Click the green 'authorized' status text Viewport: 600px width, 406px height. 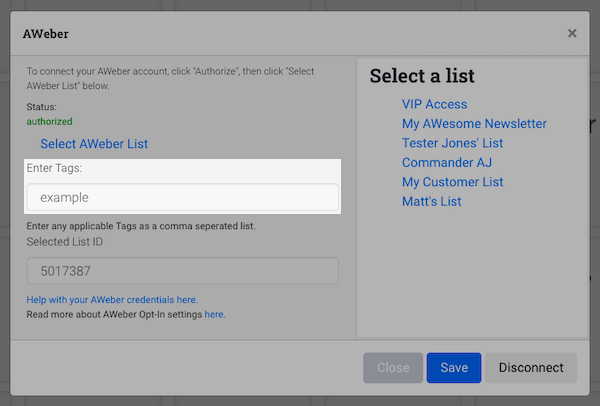tap(49, 121)
